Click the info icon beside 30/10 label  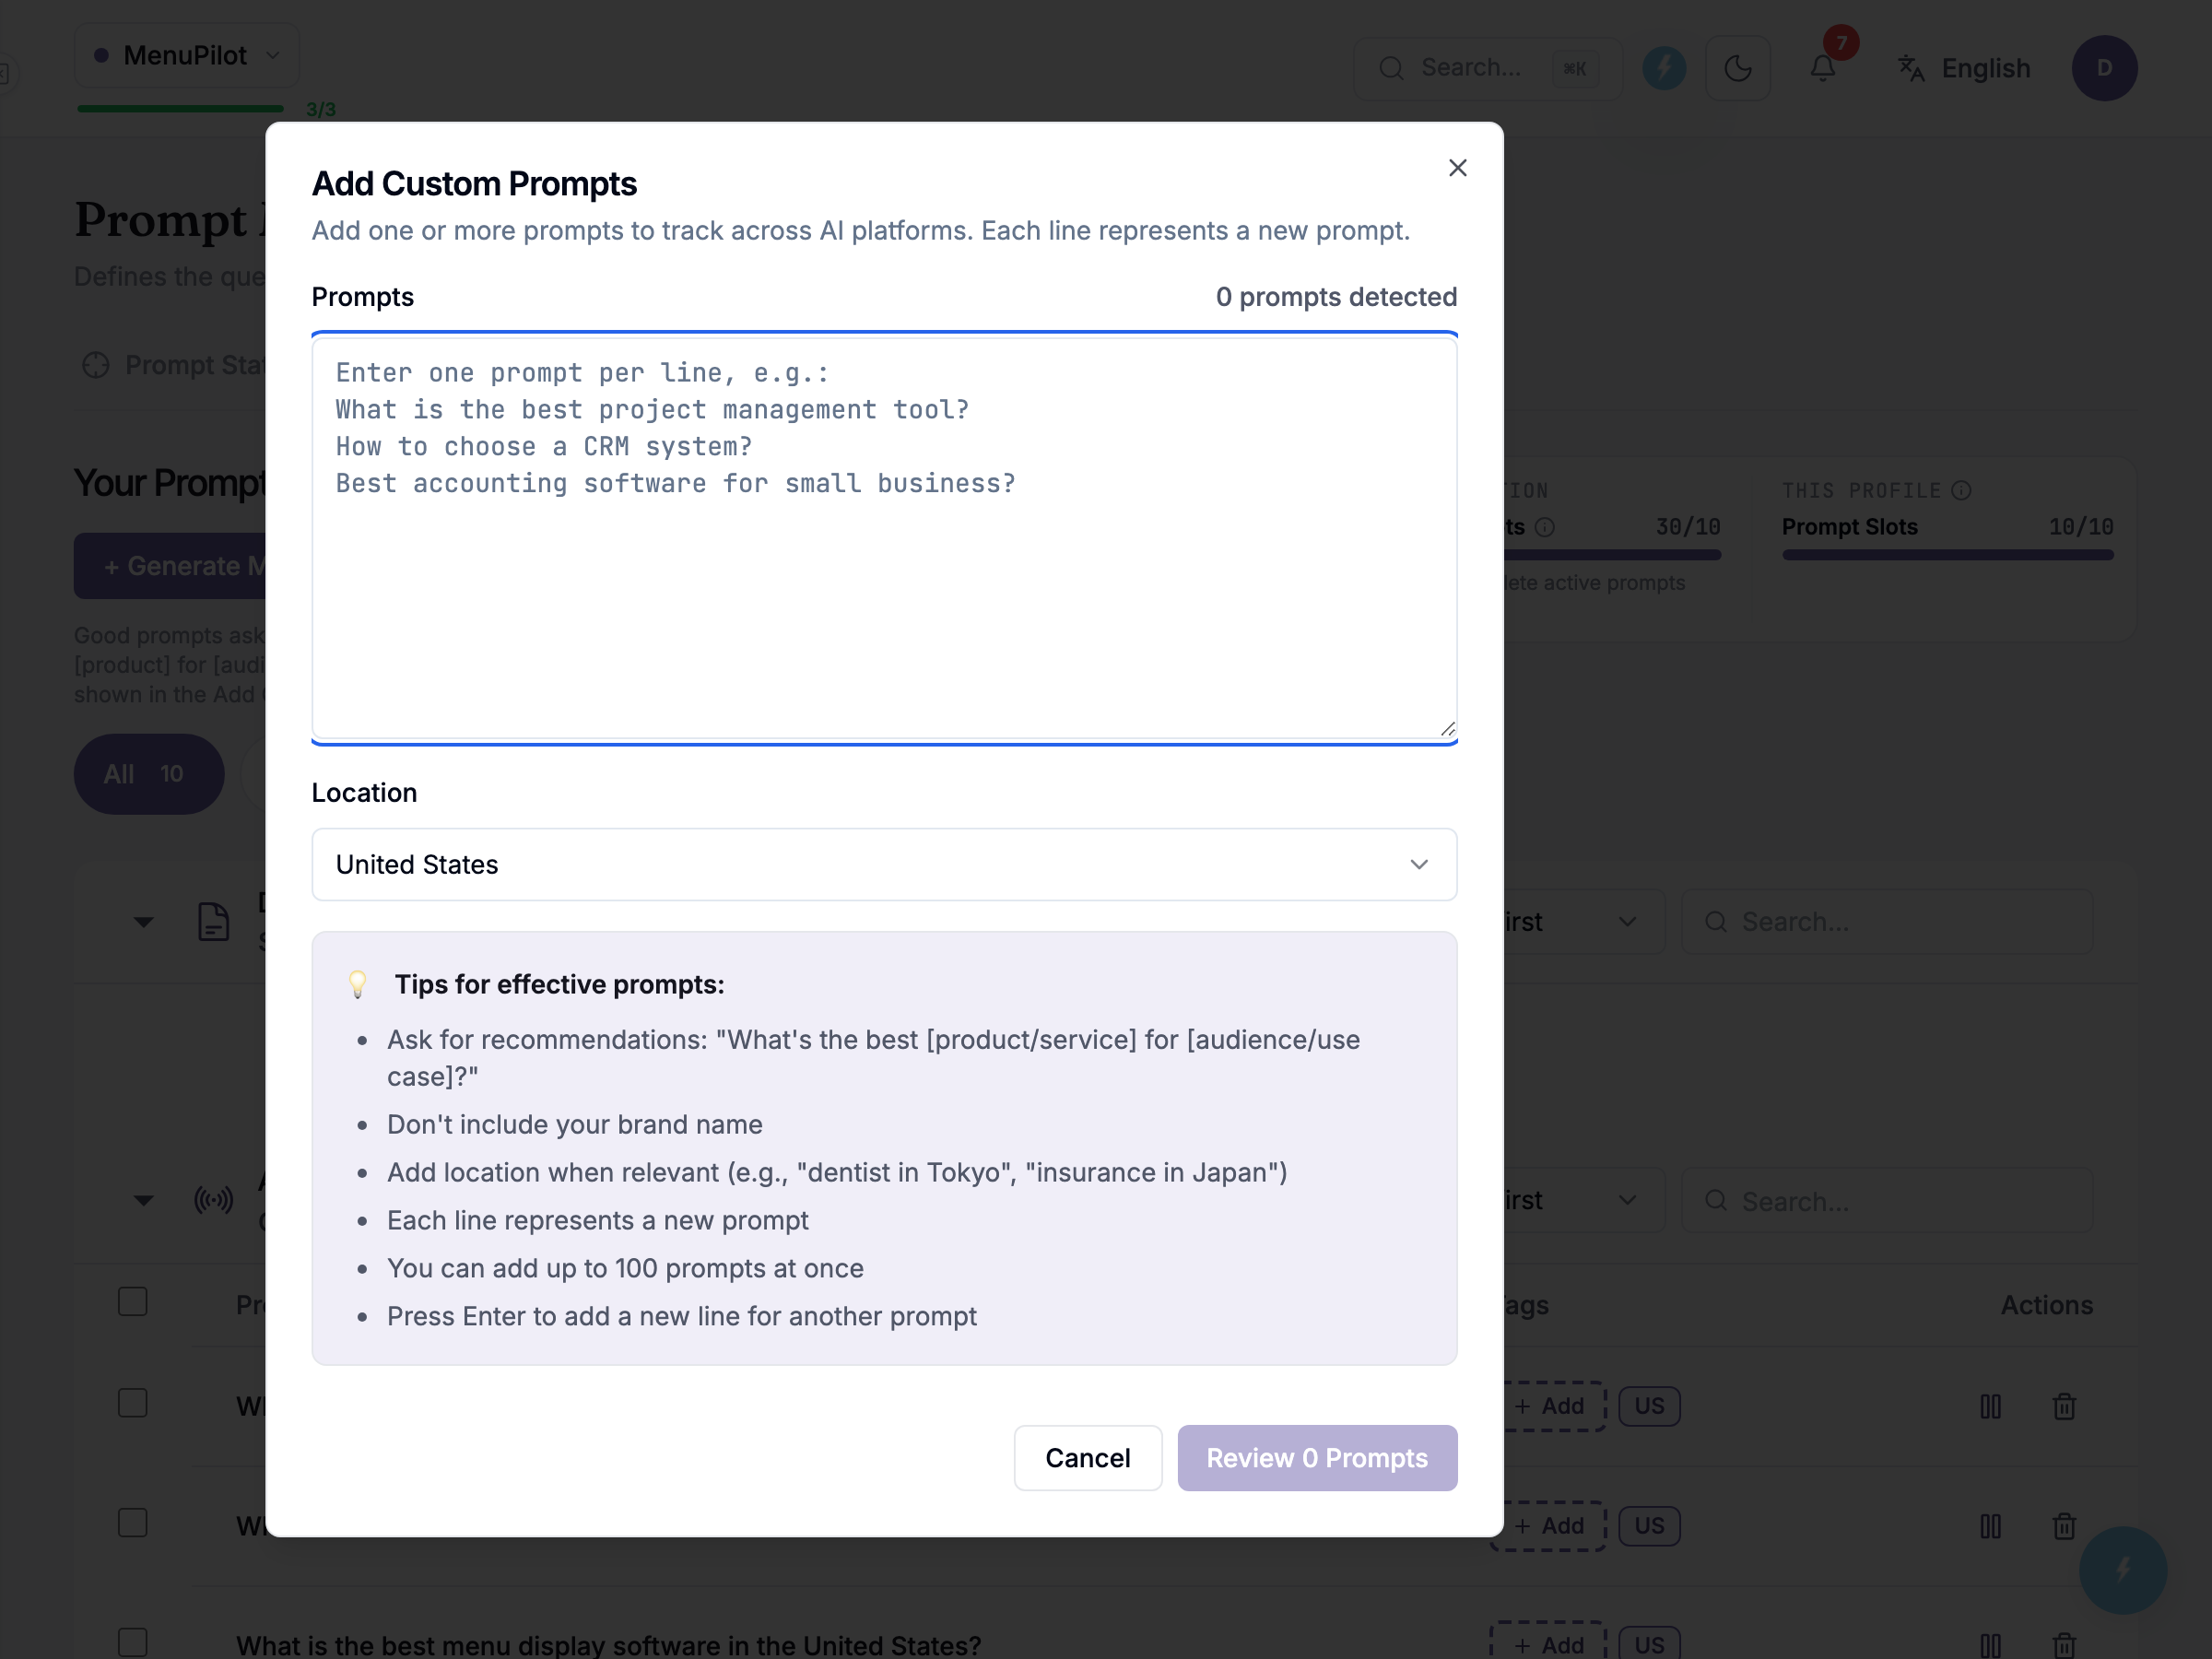(x=1544, y=527)
